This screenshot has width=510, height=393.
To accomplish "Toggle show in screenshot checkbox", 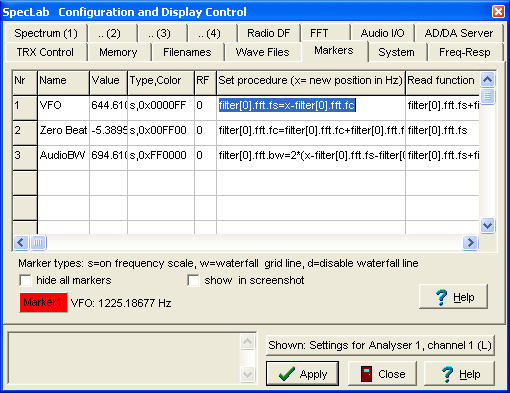I will point(193,280).
